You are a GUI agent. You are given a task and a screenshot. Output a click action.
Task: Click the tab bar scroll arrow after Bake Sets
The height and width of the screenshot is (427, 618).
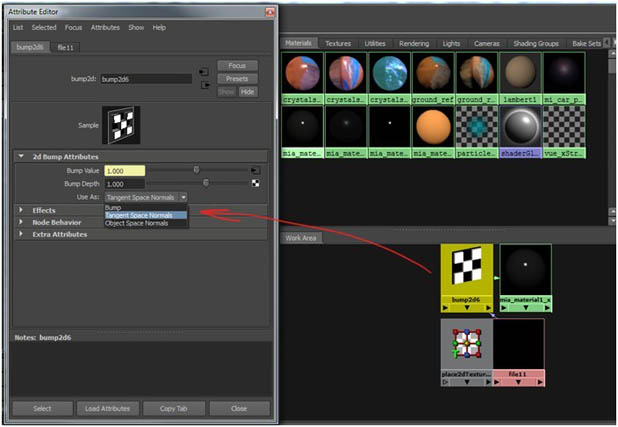point(607,42)
